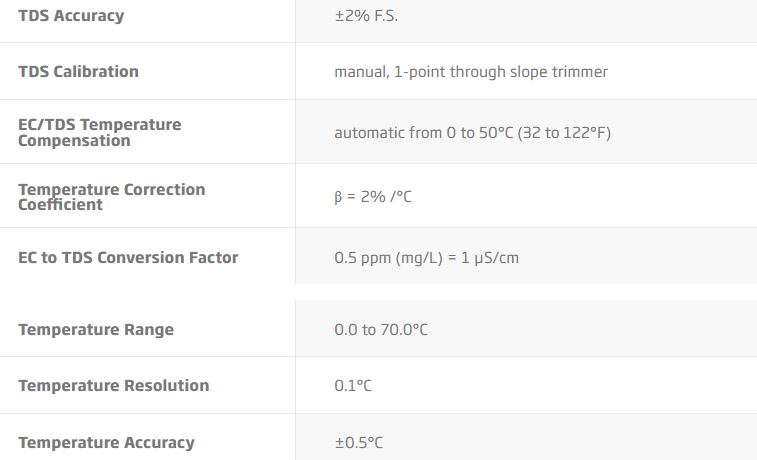Click the TDS Calibration row label
757x460 pixels.
(78, 72)
